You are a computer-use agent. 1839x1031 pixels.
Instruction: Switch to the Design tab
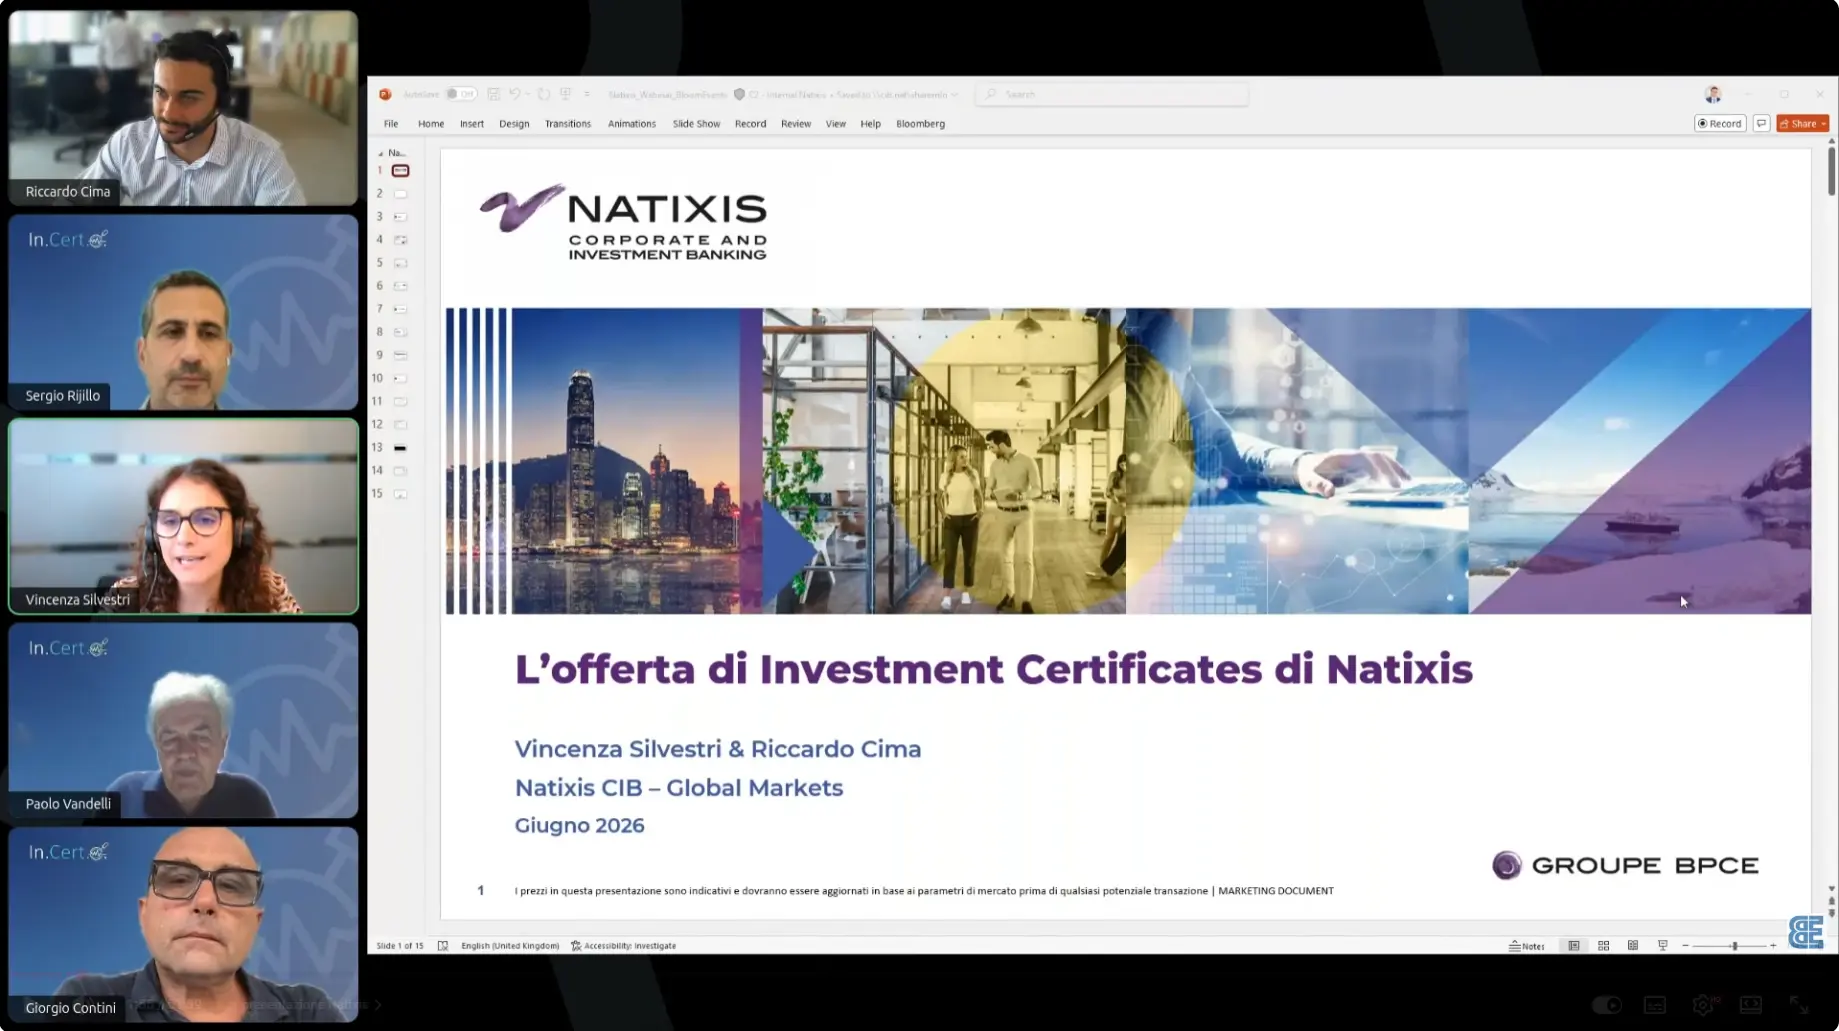point(514,124)
